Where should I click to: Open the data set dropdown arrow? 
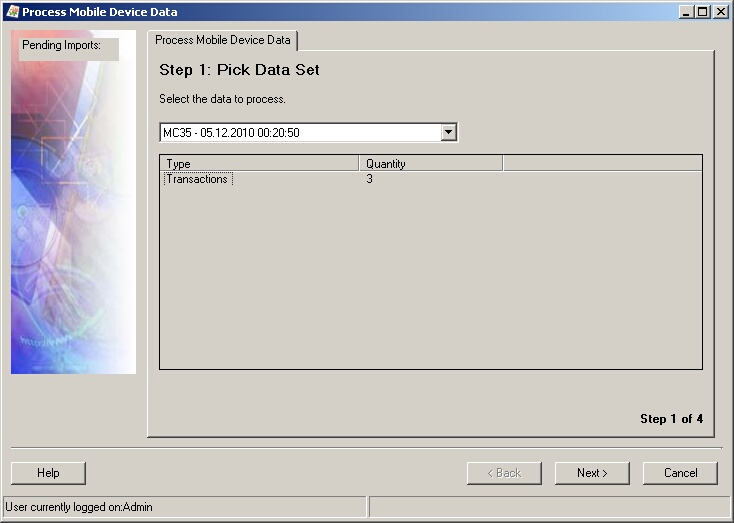pos(448,133)
